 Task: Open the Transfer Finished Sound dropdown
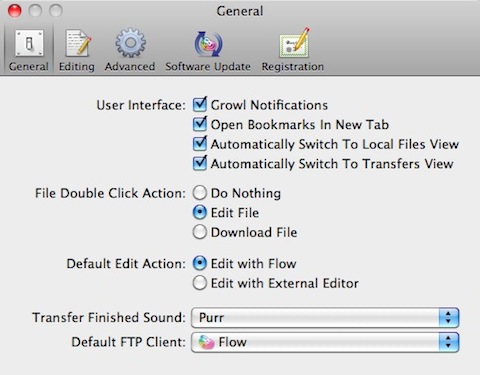(325, 318)
